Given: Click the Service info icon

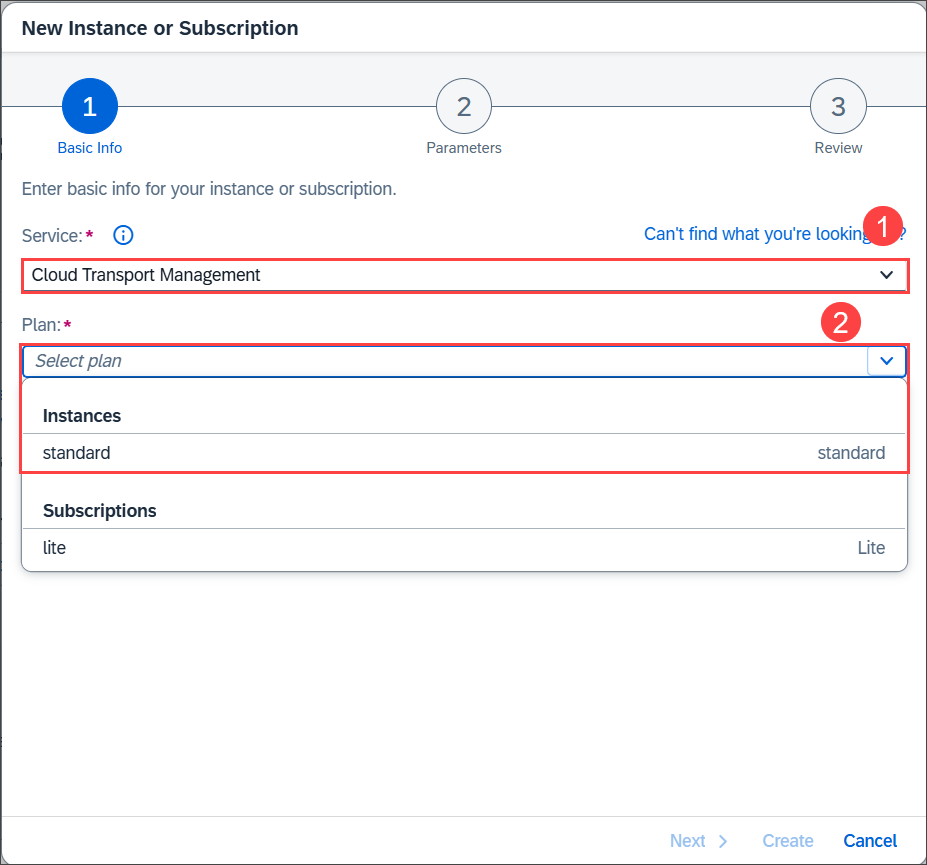Looking at the screenshot, I should tap(123, 235).
